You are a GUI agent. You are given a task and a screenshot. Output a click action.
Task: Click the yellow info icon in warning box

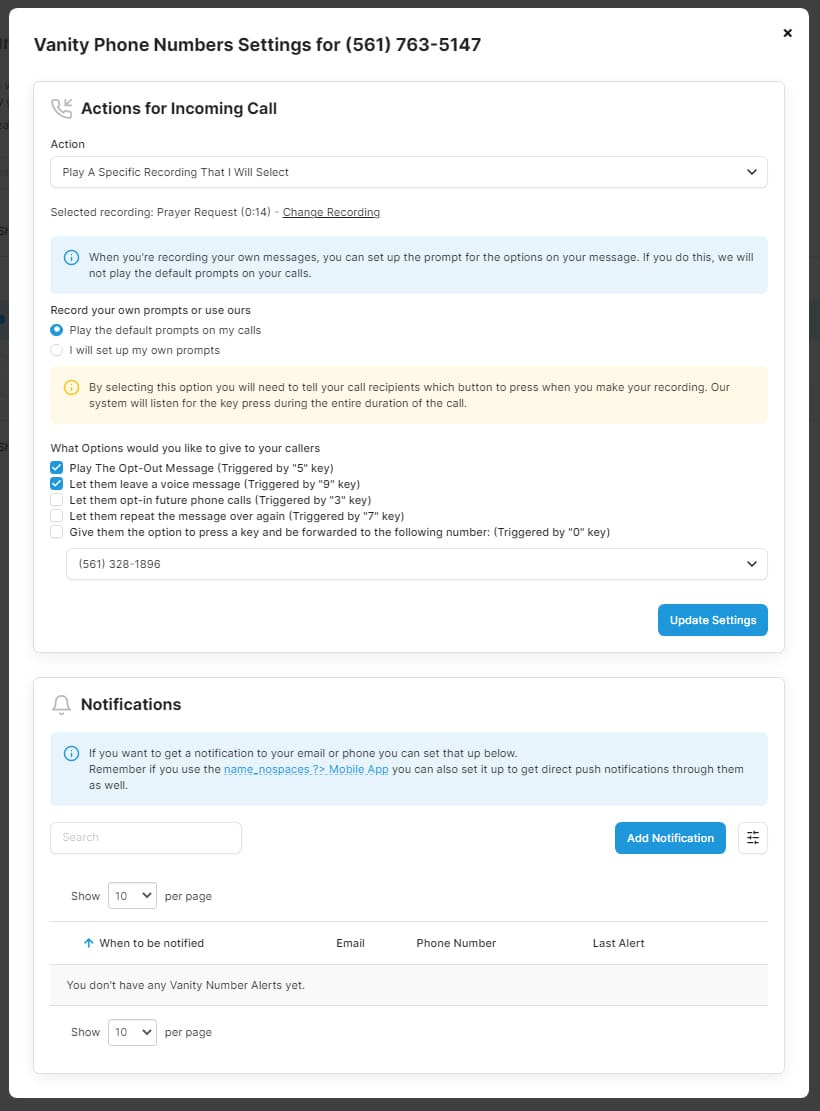[71, 387]
